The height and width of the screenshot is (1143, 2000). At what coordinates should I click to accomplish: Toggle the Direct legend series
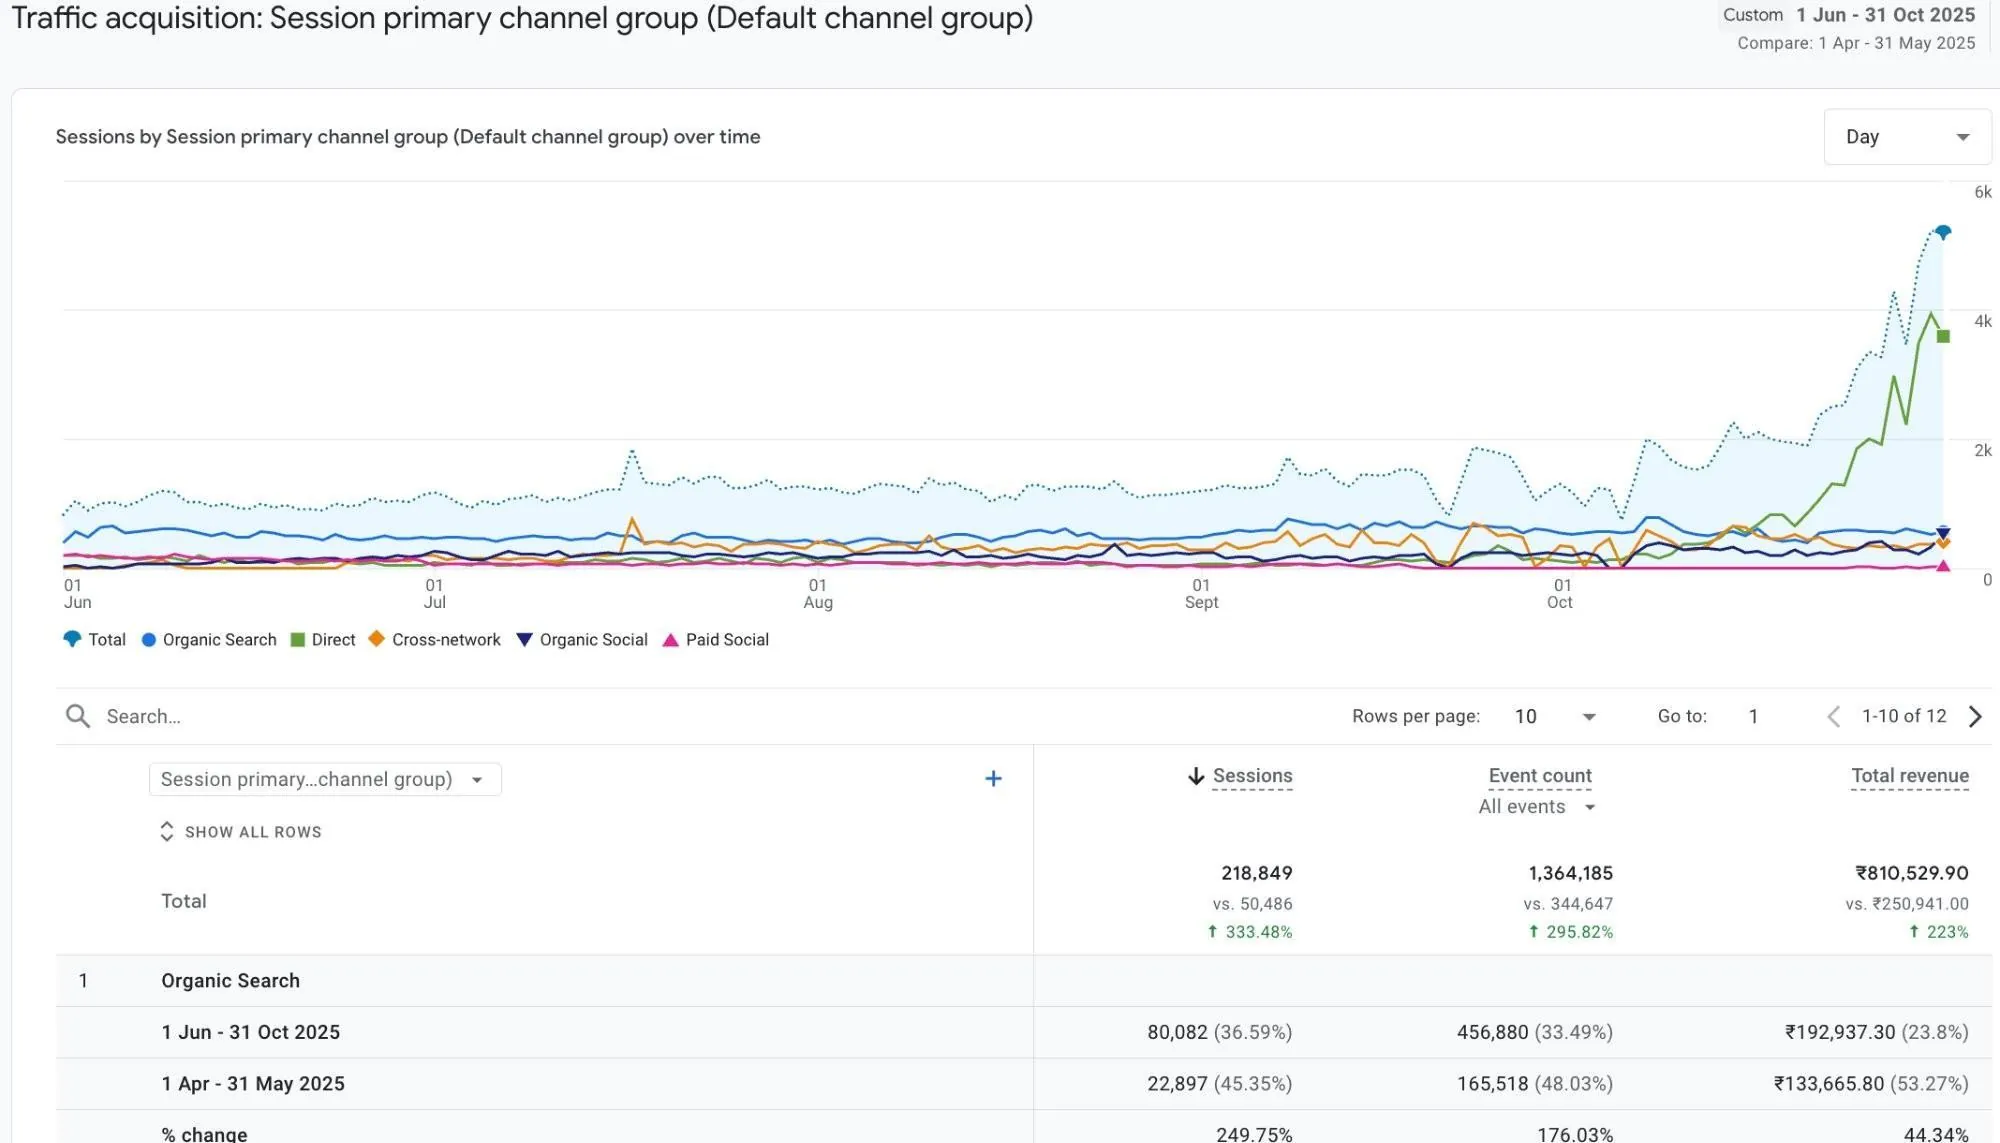323,639
